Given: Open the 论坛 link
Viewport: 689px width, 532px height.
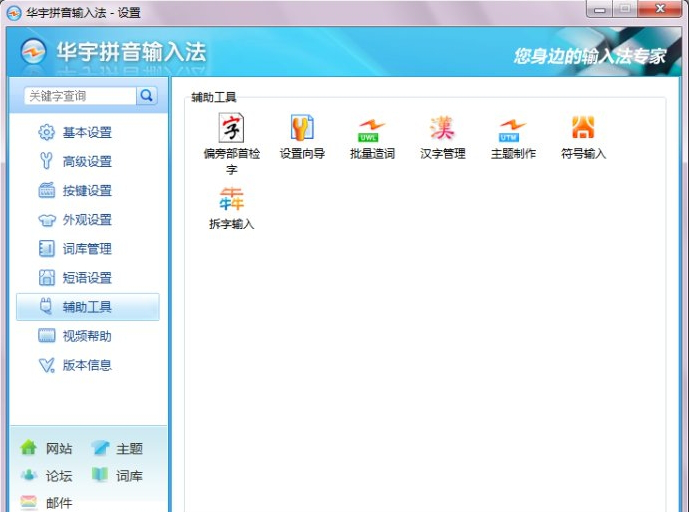Looking at the screenshot, I should coord(59,476).
